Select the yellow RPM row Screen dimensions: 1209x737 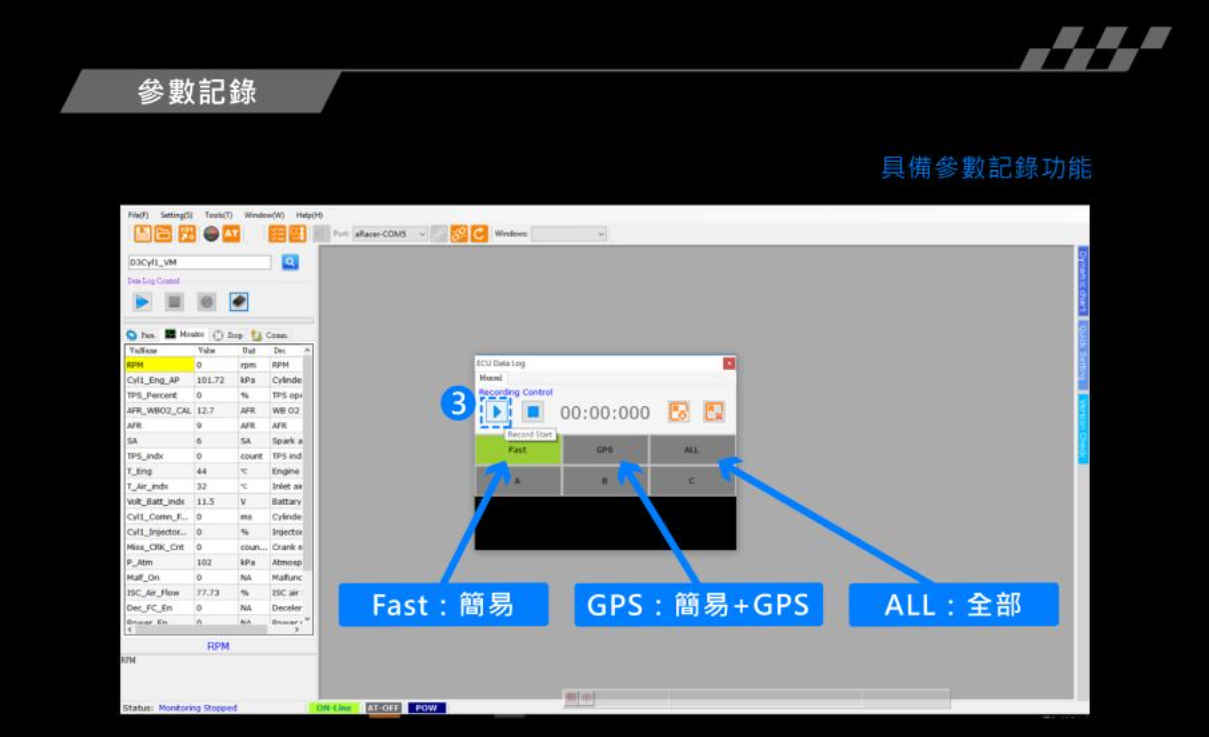[214, 365]
